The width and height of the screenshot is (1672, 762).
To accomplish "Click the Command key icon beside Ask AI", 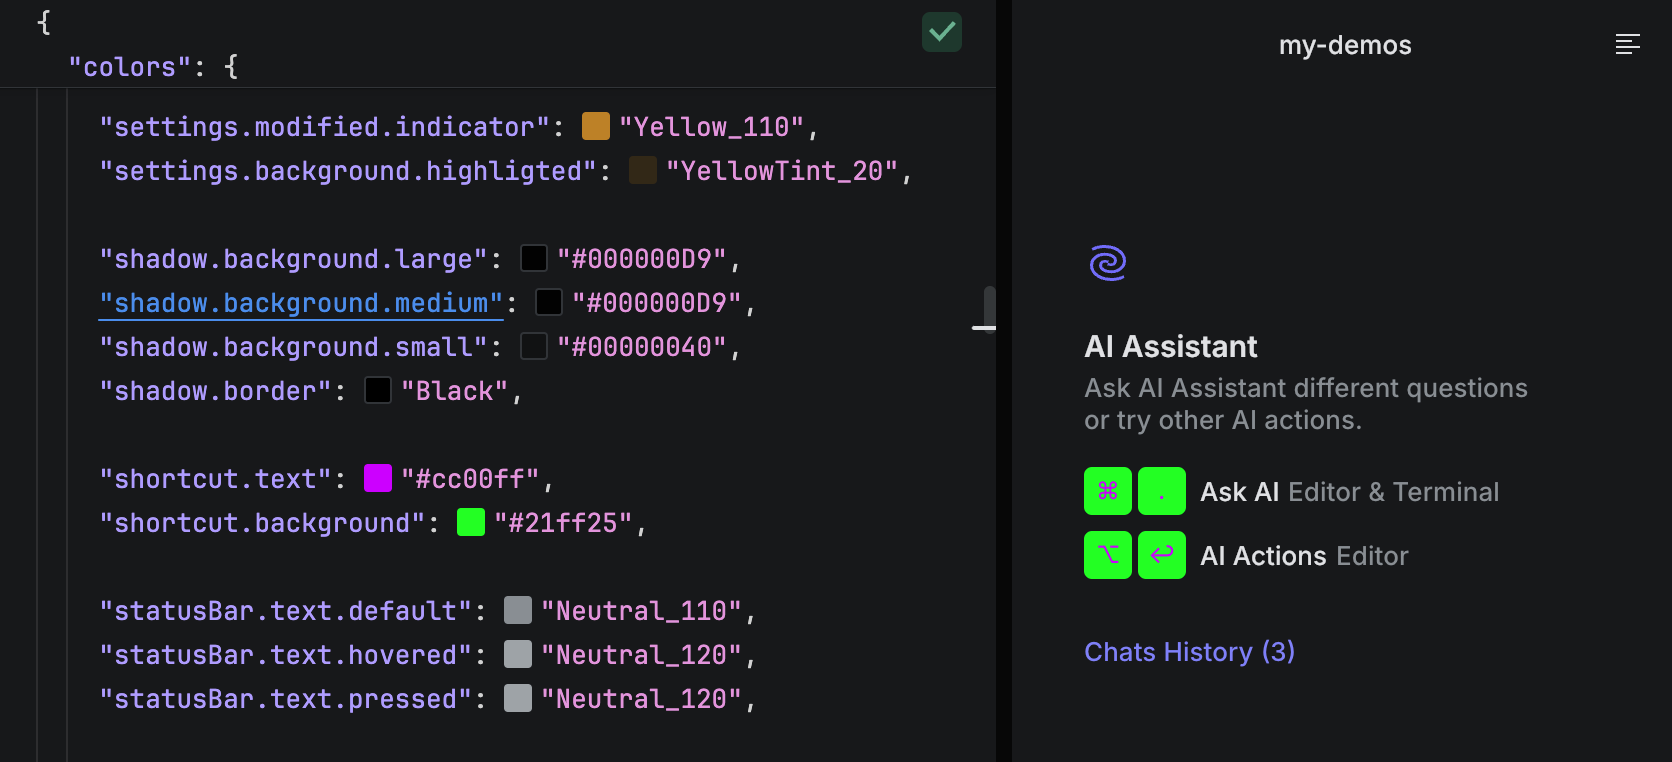I will tap(1107, 491).
